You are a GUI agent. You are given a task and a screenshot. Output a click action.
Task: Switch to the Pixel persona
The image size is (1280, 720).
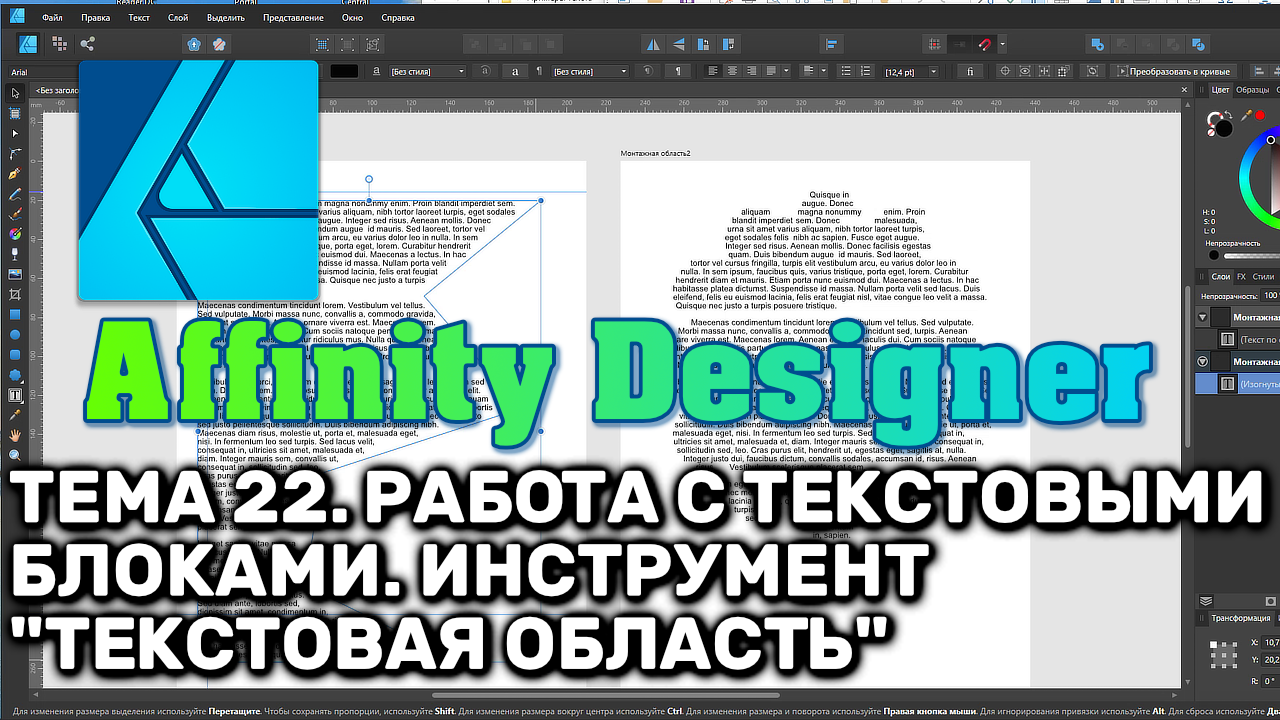point(59,44)
